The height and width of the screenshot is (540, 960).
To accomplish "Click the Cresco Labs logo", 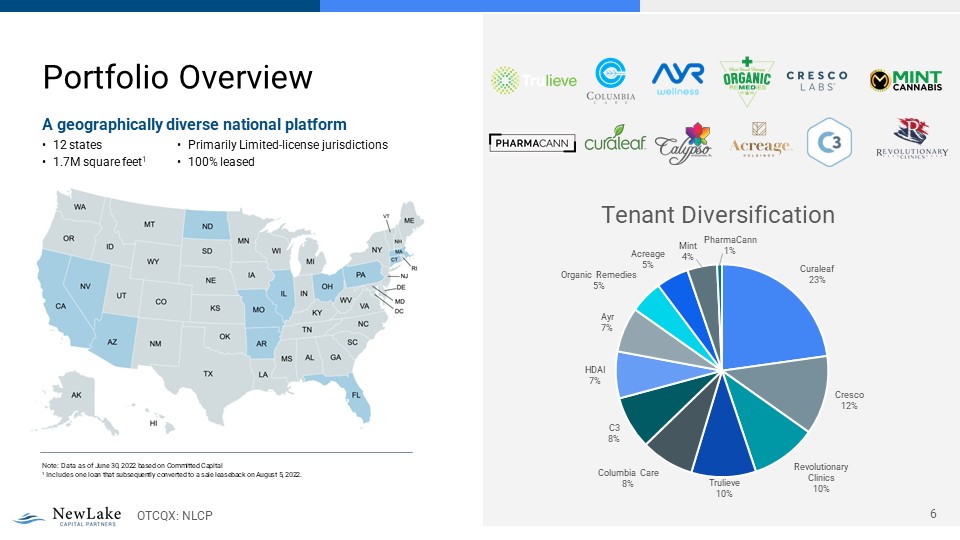I will point(817,80).
